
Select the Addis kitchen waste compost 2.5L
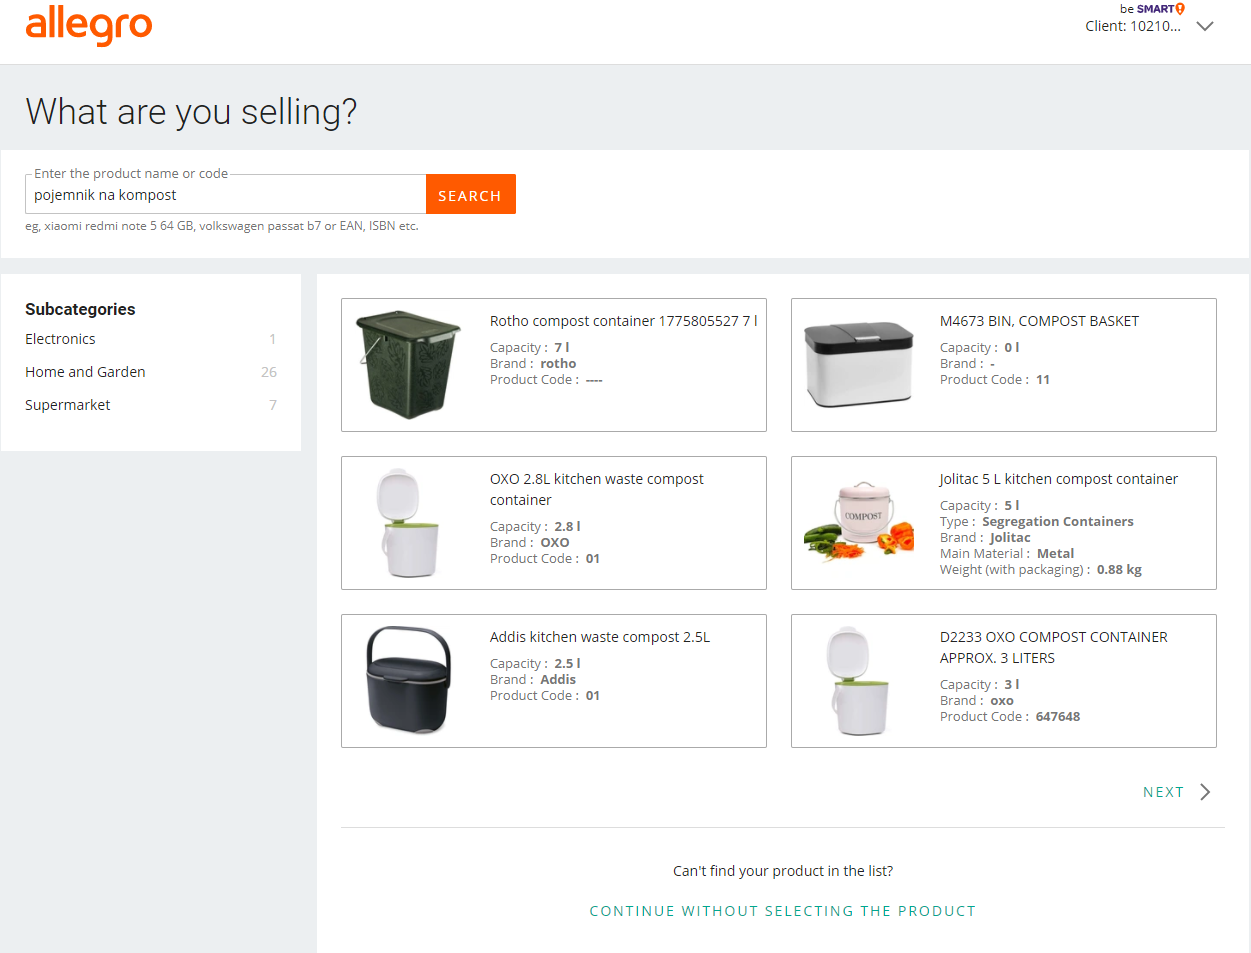pos(553,681)
